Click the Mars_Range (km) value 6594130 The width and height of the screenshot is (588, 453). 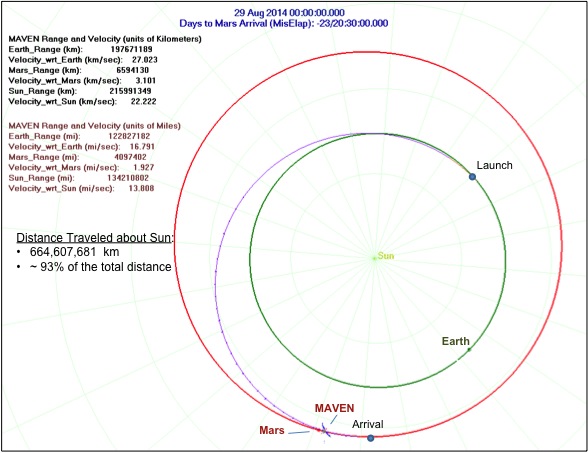[x=132, y=70]
